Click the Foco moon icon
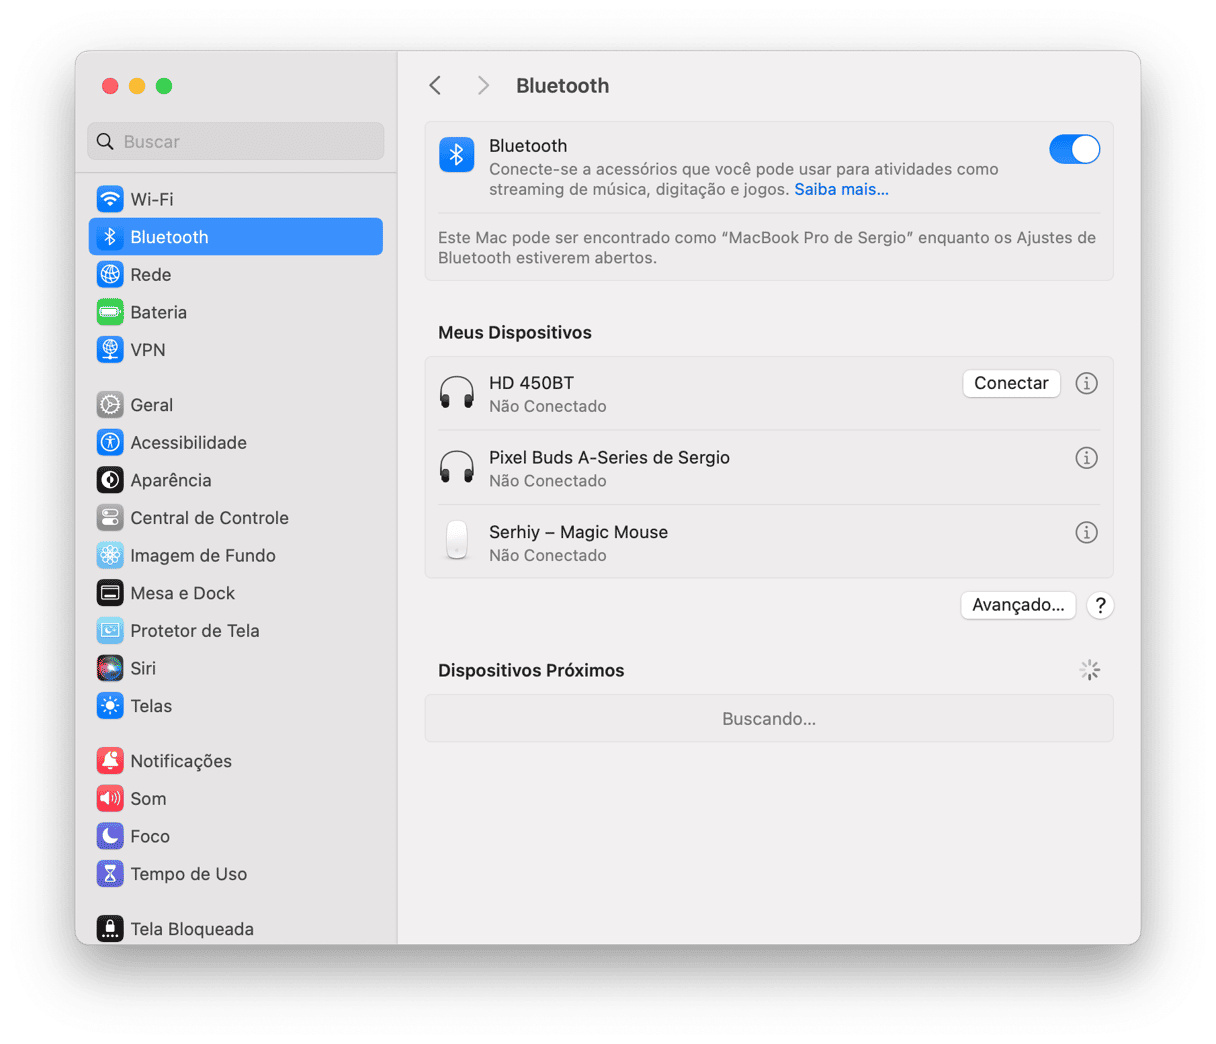1216x1044 pixels. (110, 836)
